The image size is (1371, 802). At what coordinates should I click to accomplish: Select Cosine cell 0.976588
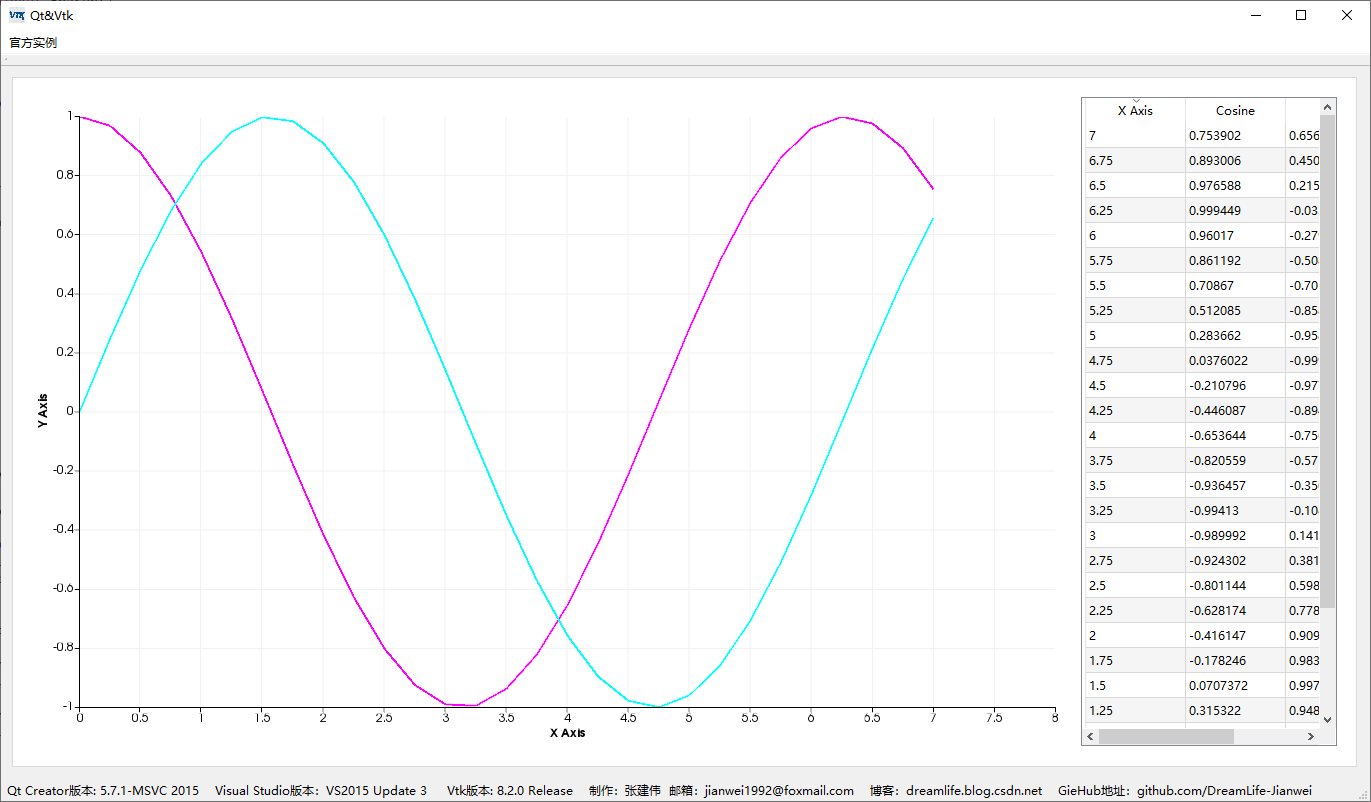(1235, 185)
